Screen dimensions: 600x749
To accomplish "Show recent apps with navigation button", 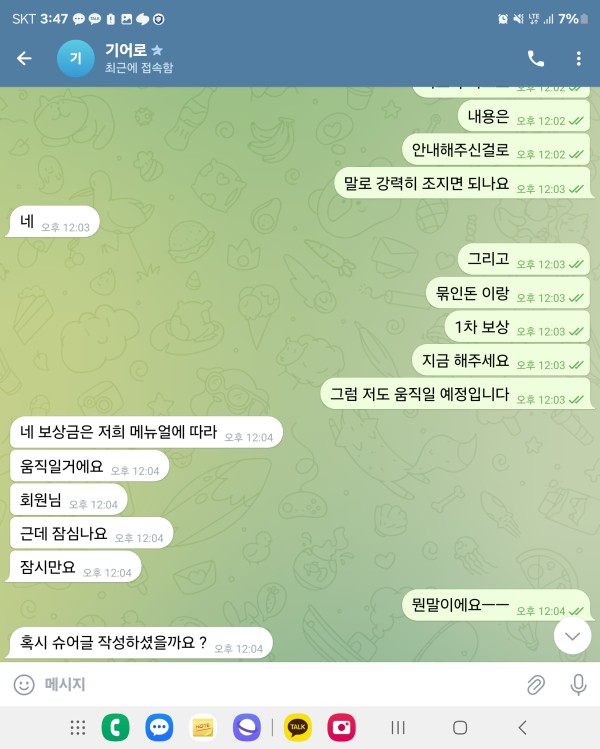I will (398, 728).
